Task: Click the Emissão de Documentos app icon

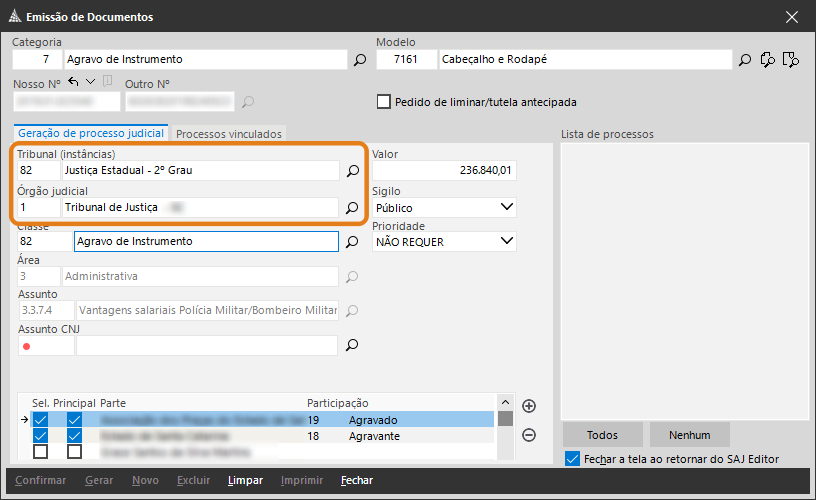Action: [15, 17]
